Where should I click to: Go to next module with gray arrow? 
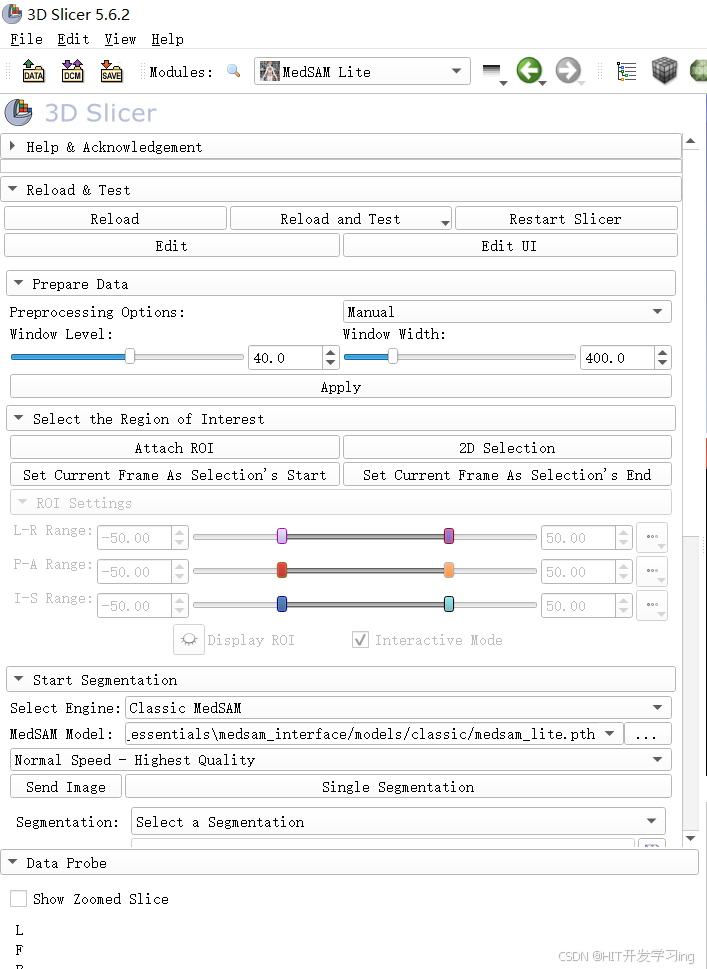click(569, 71)
